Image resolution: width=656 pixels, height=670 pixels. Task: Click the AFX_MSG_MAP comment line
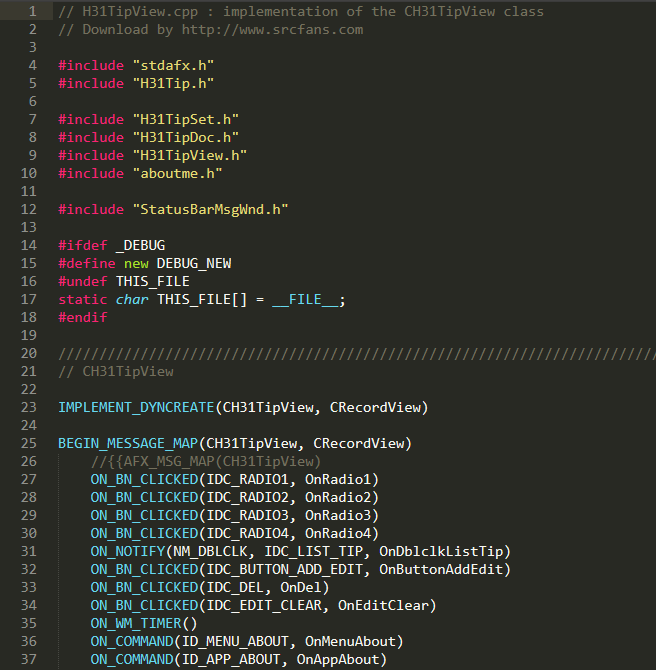(206, 461)
